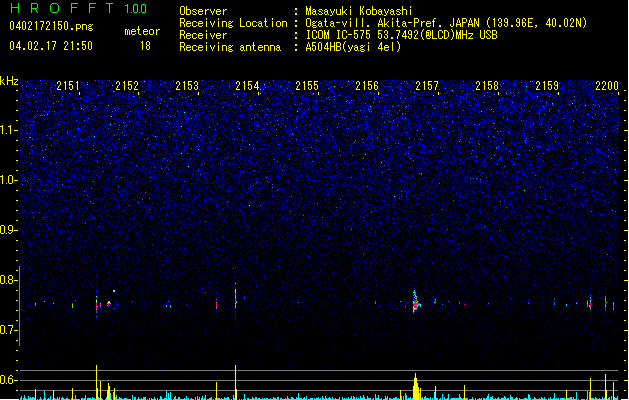Click the 2153 time marker
Screen dimensions: 629x400
pyautogui.click(x=187, y=86)
